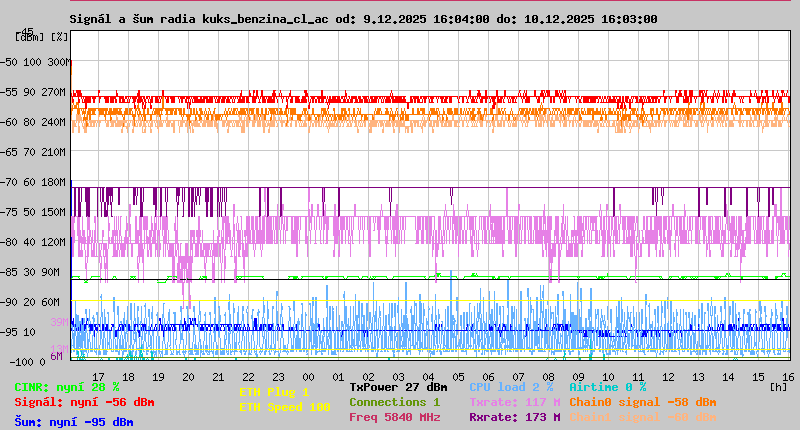Select the 'Signál: nyní -56 dBm' legend entry
This screenshot has height=430, width=800.
point(84,402)
